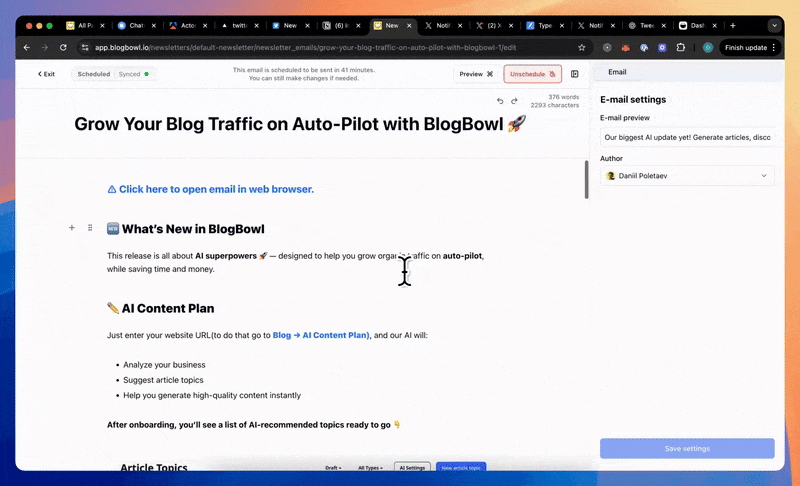Click the Finish update button

pyautogui.click(x=746, y=47)
